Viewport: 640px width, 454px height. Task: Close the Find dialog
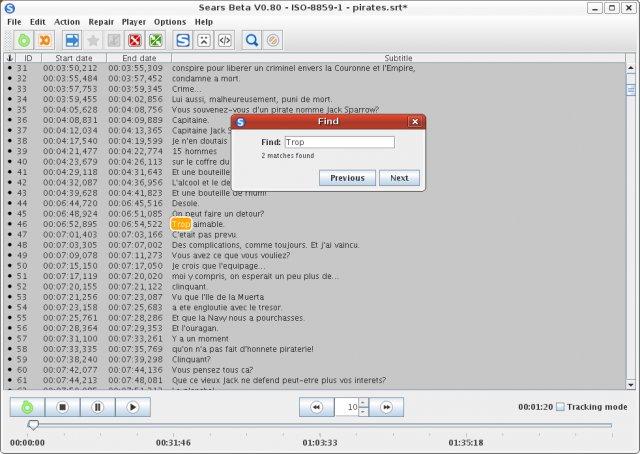coord(415,122)
